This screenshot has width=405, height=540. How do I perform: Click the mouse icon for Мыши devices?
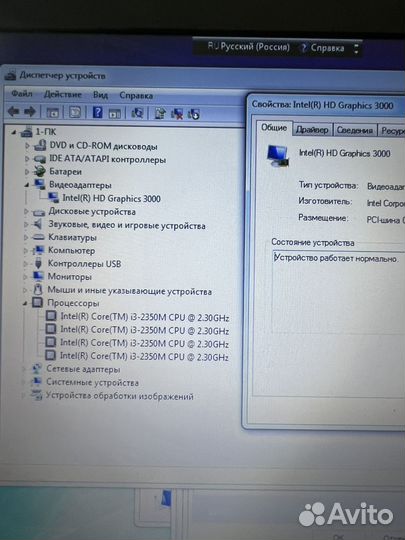[38, 289]
